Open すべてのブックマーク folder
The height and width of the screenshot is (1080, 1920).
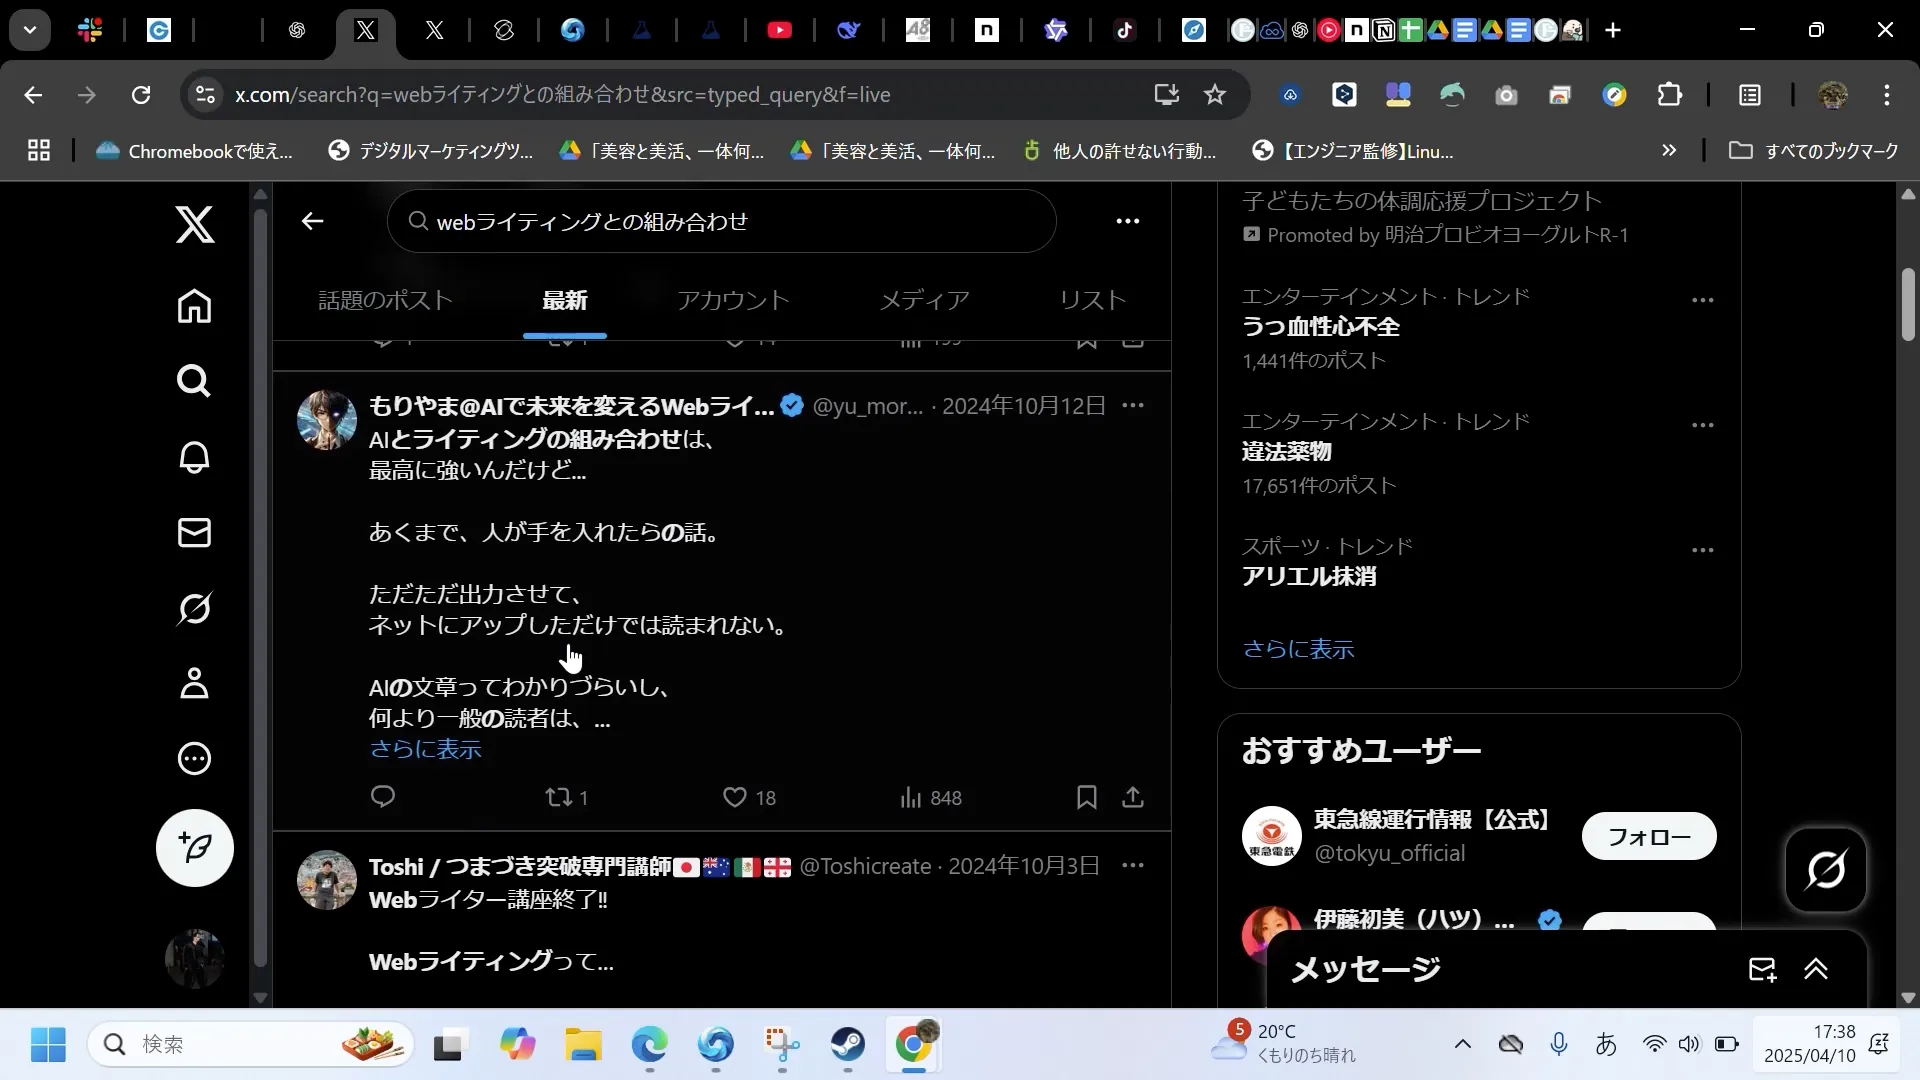[x=1814, y=151]
